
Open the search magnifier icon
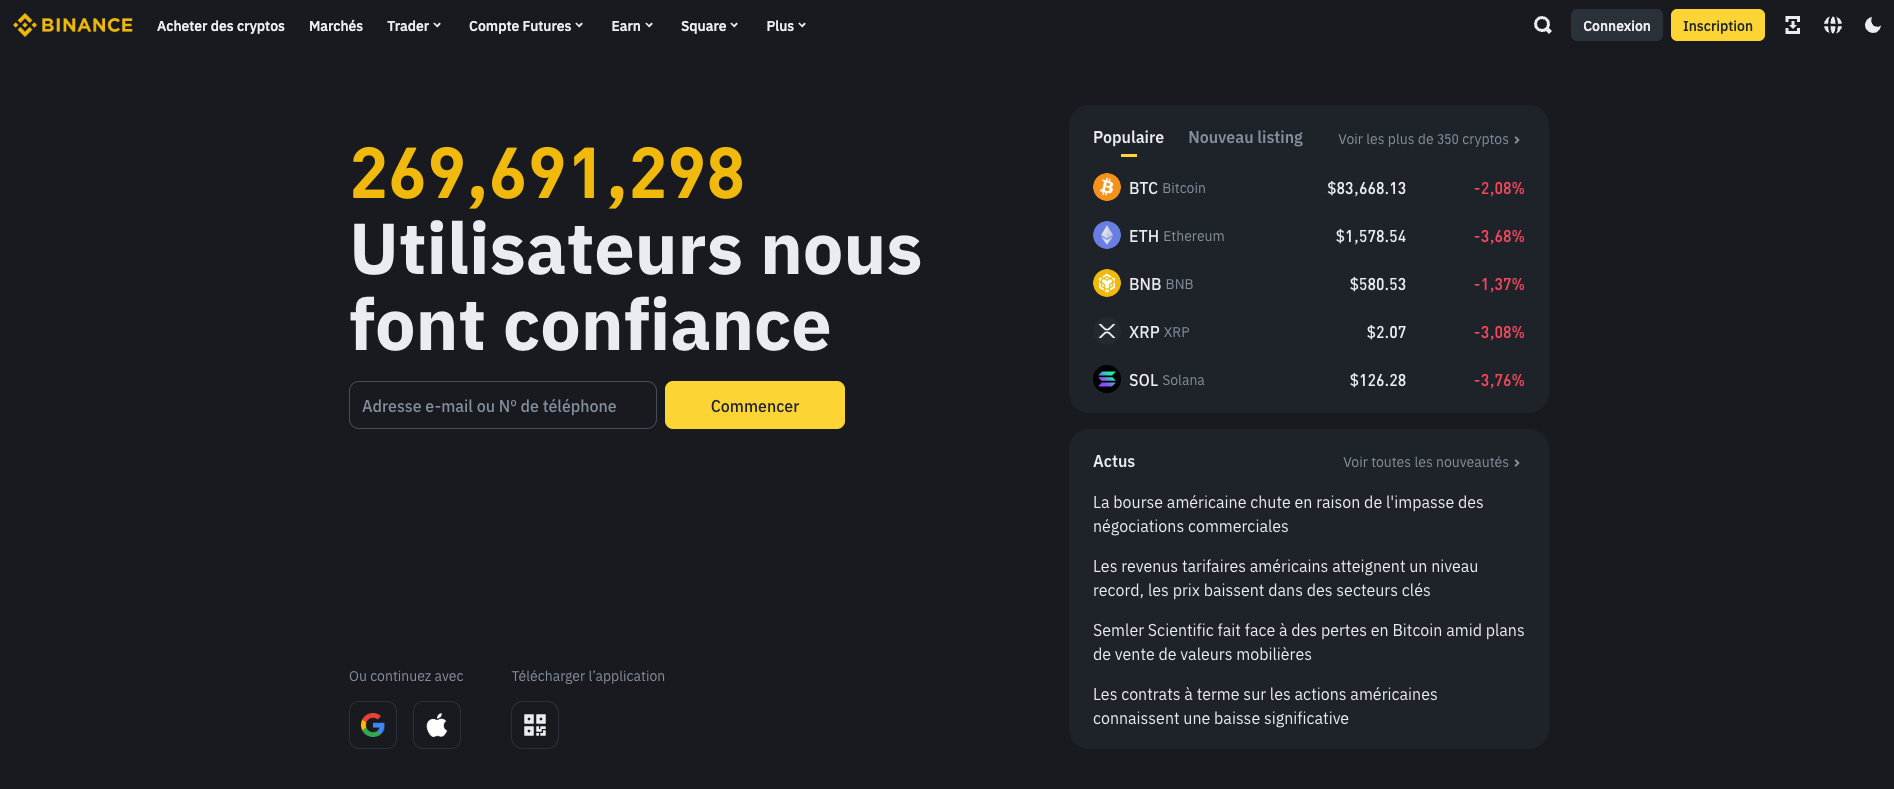1543,25
